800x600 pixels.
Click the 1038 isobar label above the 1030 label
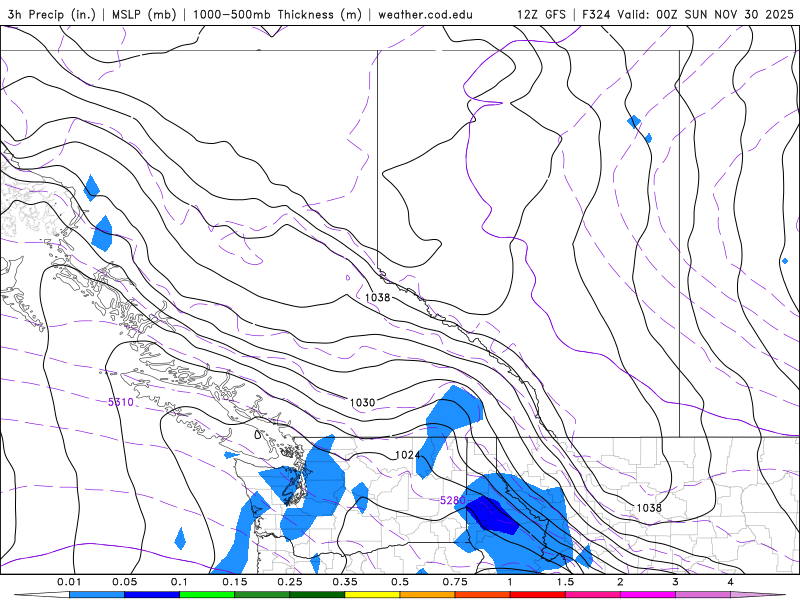(x=378, y=297)
